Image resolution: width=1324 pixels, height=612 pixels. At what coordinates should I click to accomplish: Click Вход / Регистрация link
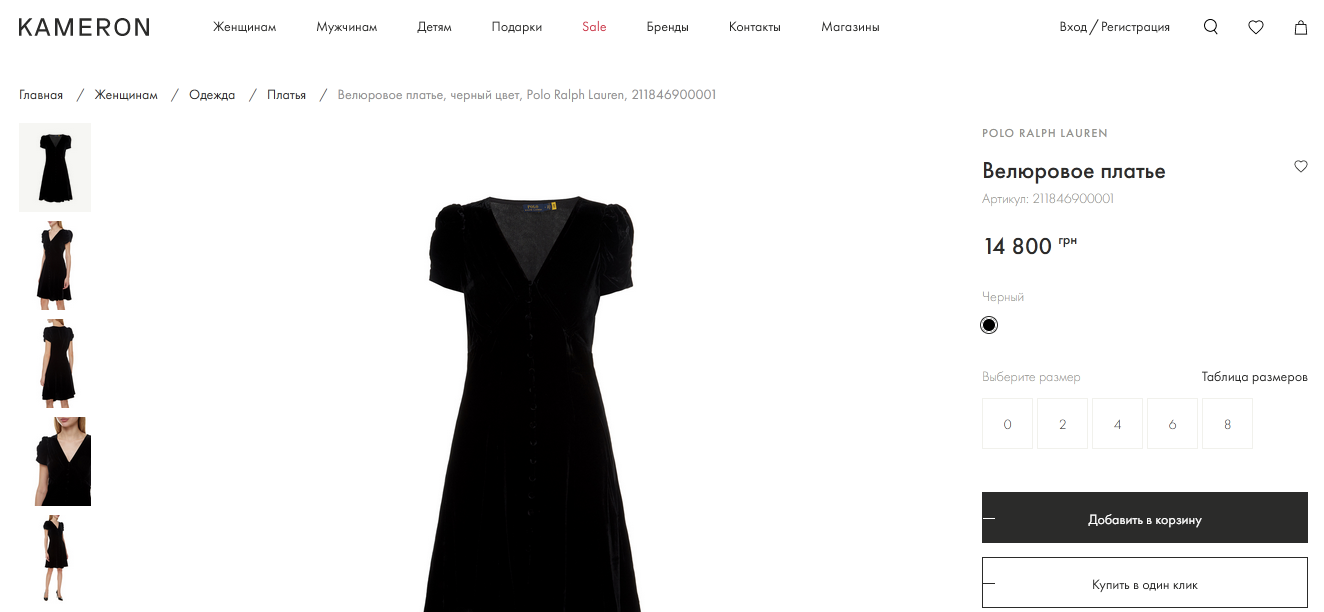(1114, 27)
